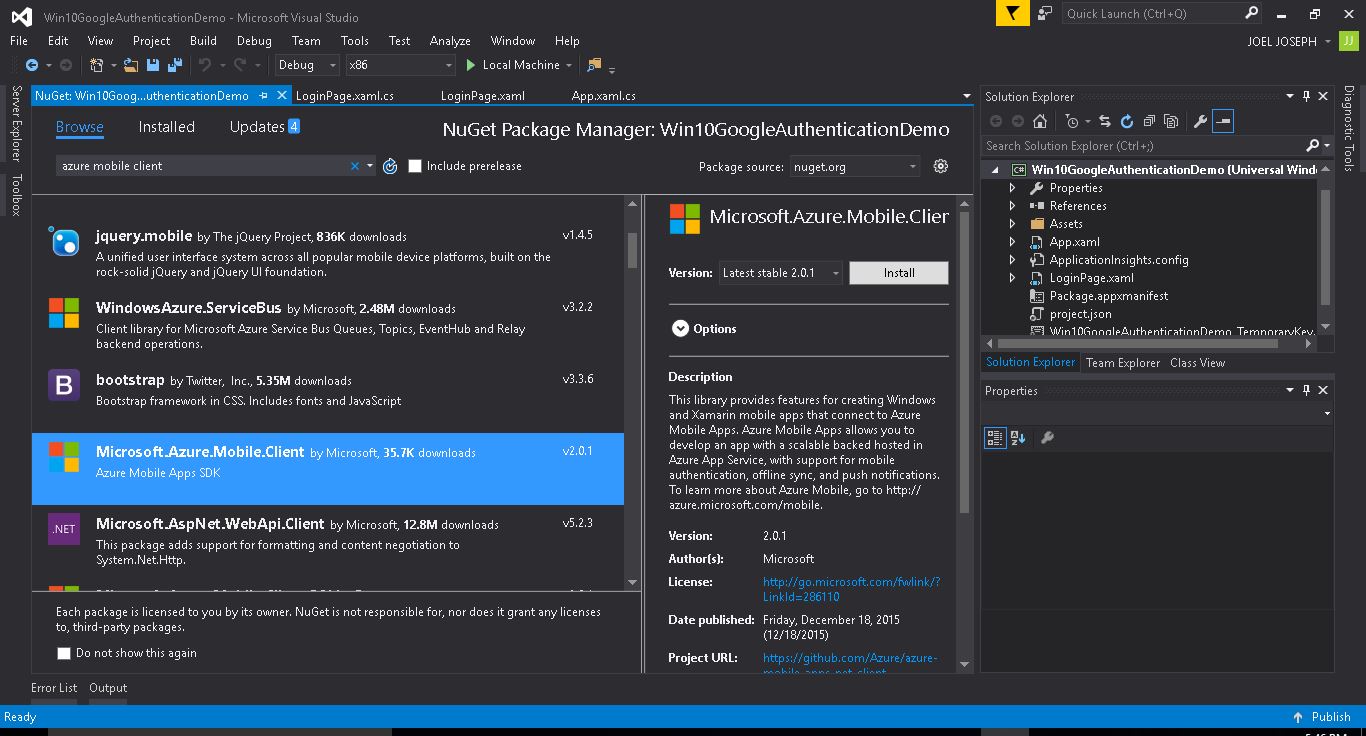
Task: Open the notifications flag icon
Action: pyautogui.click(x=1013, y=13)
